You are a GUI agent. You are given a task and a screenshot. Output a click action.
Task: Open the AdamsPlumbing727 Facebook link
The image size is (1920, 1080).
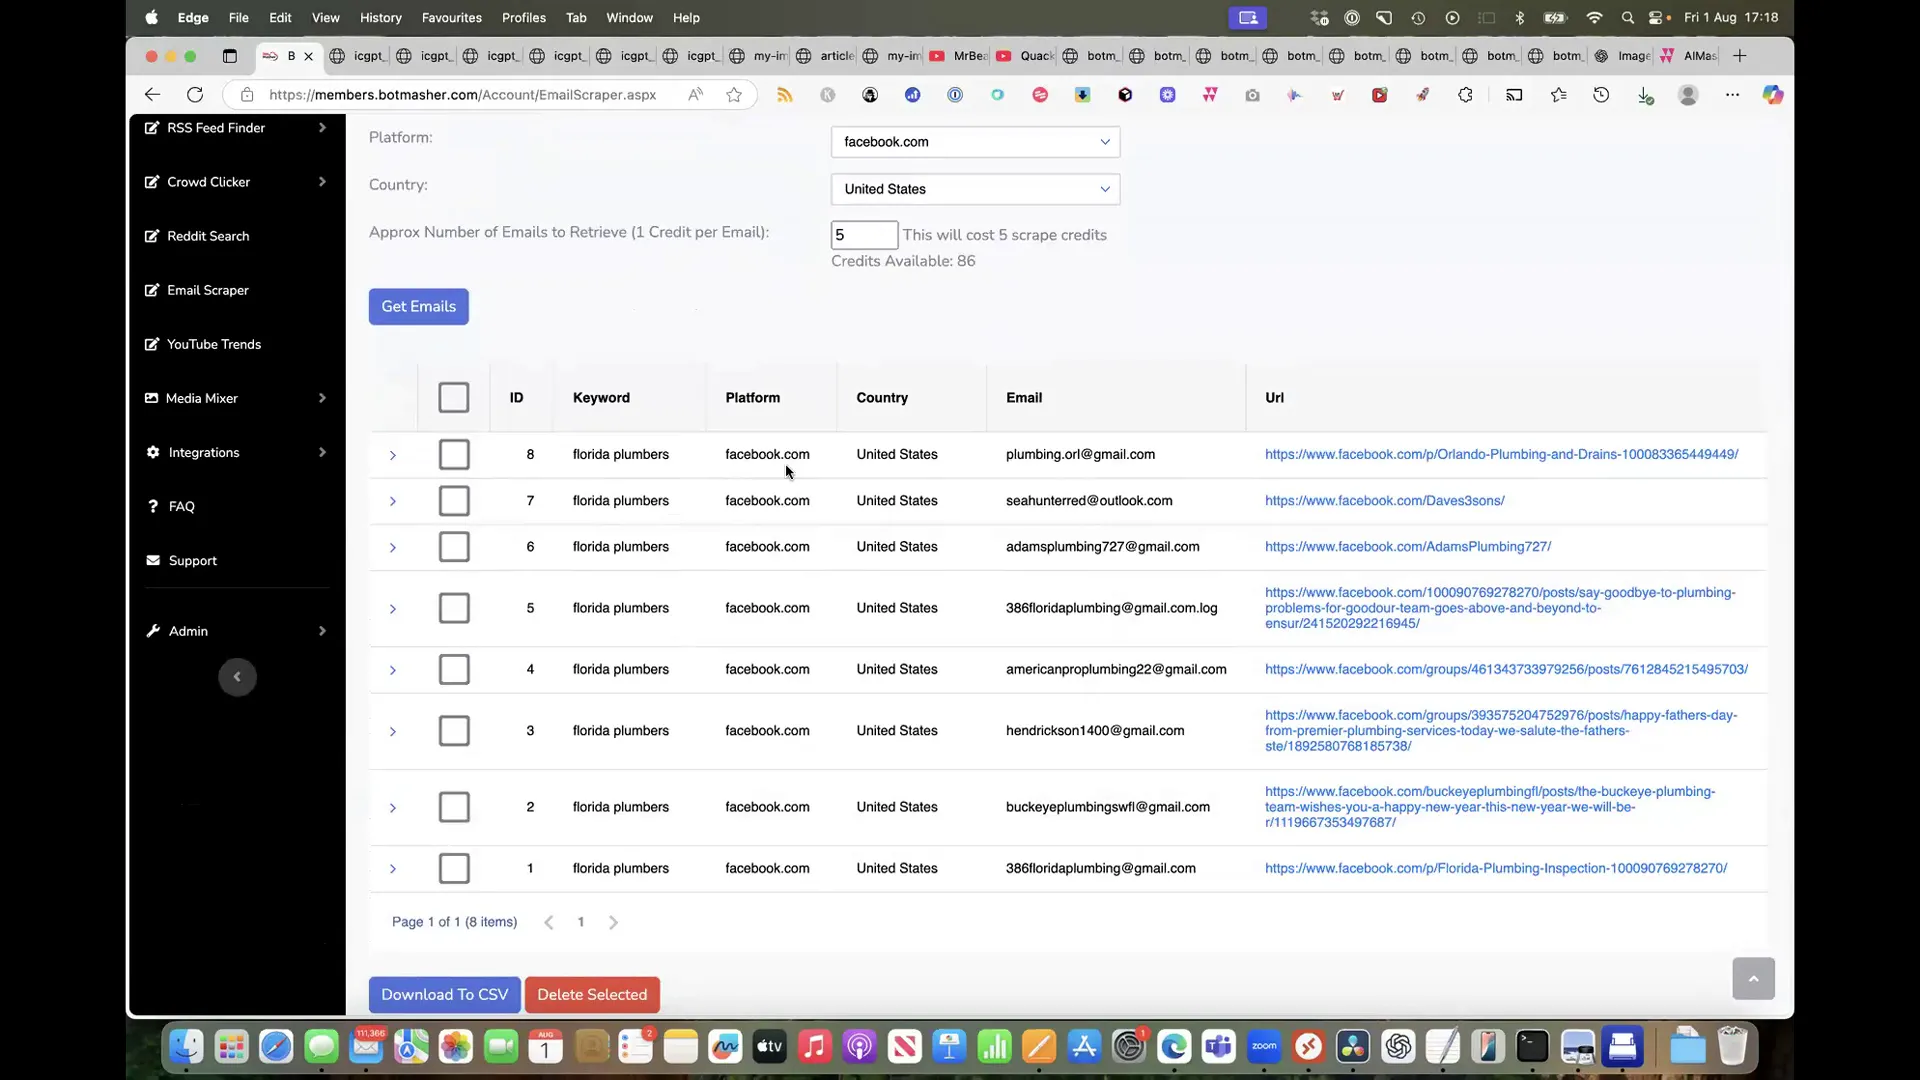(x=1408, y=547)
